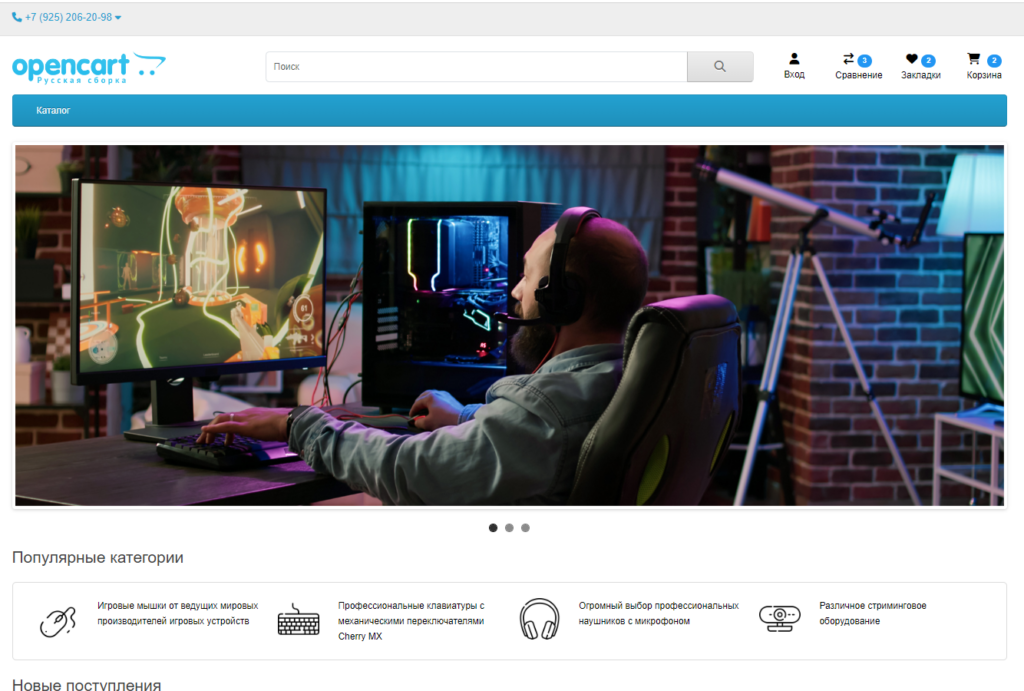1024x691 pixels.
Task: Click the webcam streaming equipment icon
Action: [x=779, y=618]
